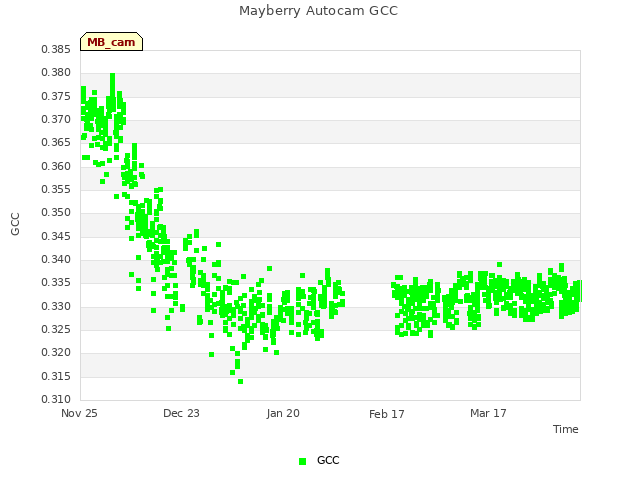Click the 0.345 y-axis value
This screenshot has height=480, width=640.
coord(56,236)
